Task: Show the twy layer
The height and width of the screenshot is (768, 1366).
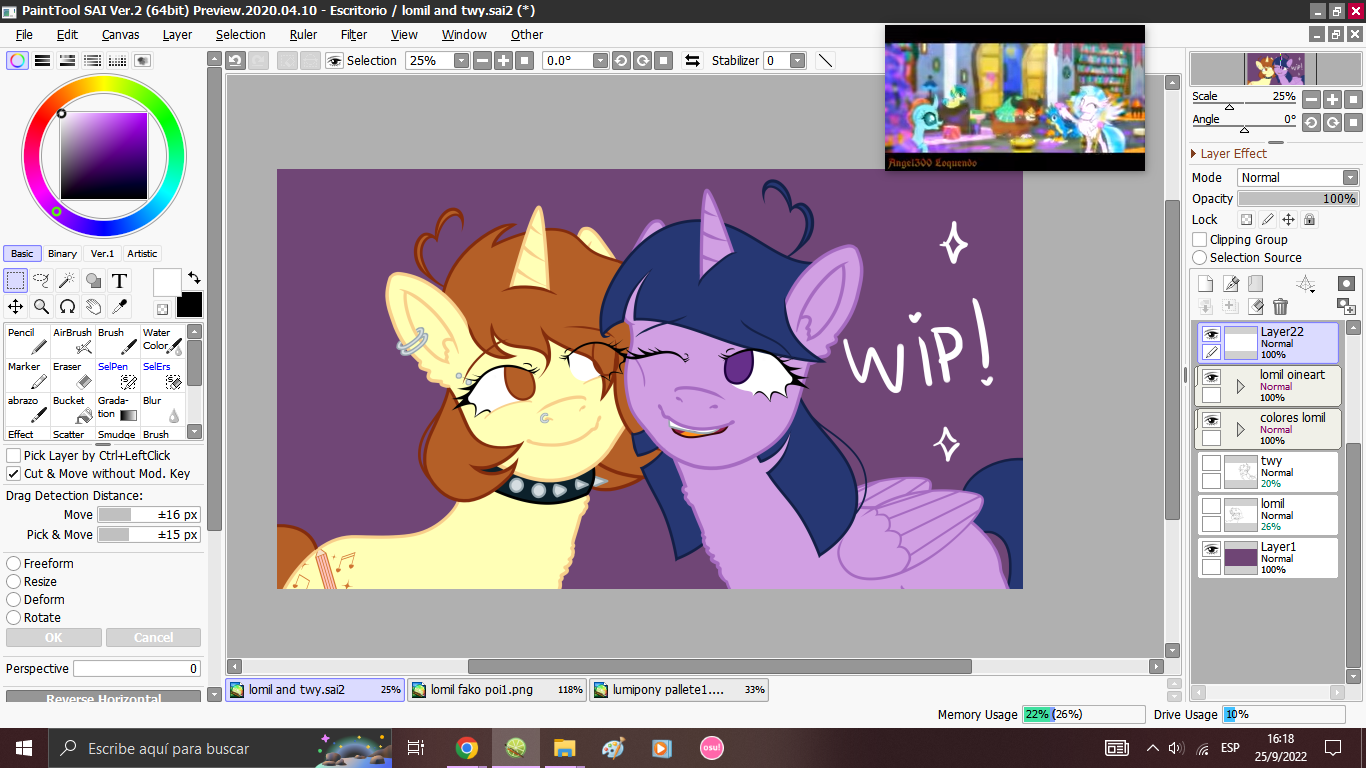Action: point(1211,464)
